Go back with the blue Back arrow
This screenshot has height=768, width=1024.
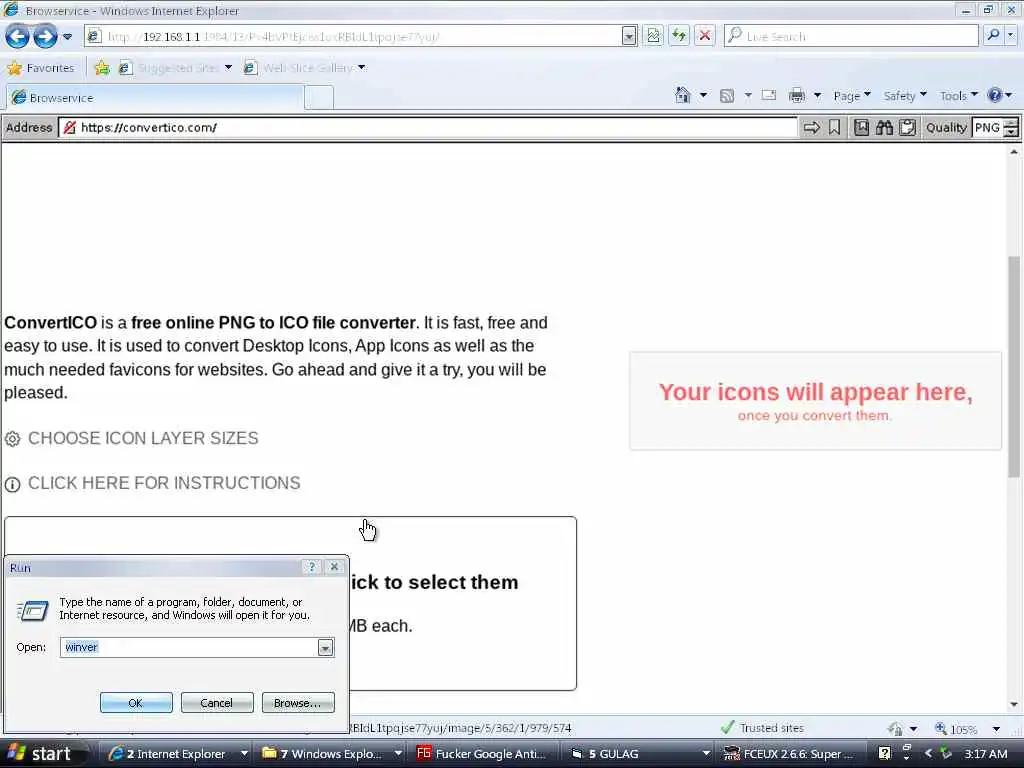[x=18, y=36]
